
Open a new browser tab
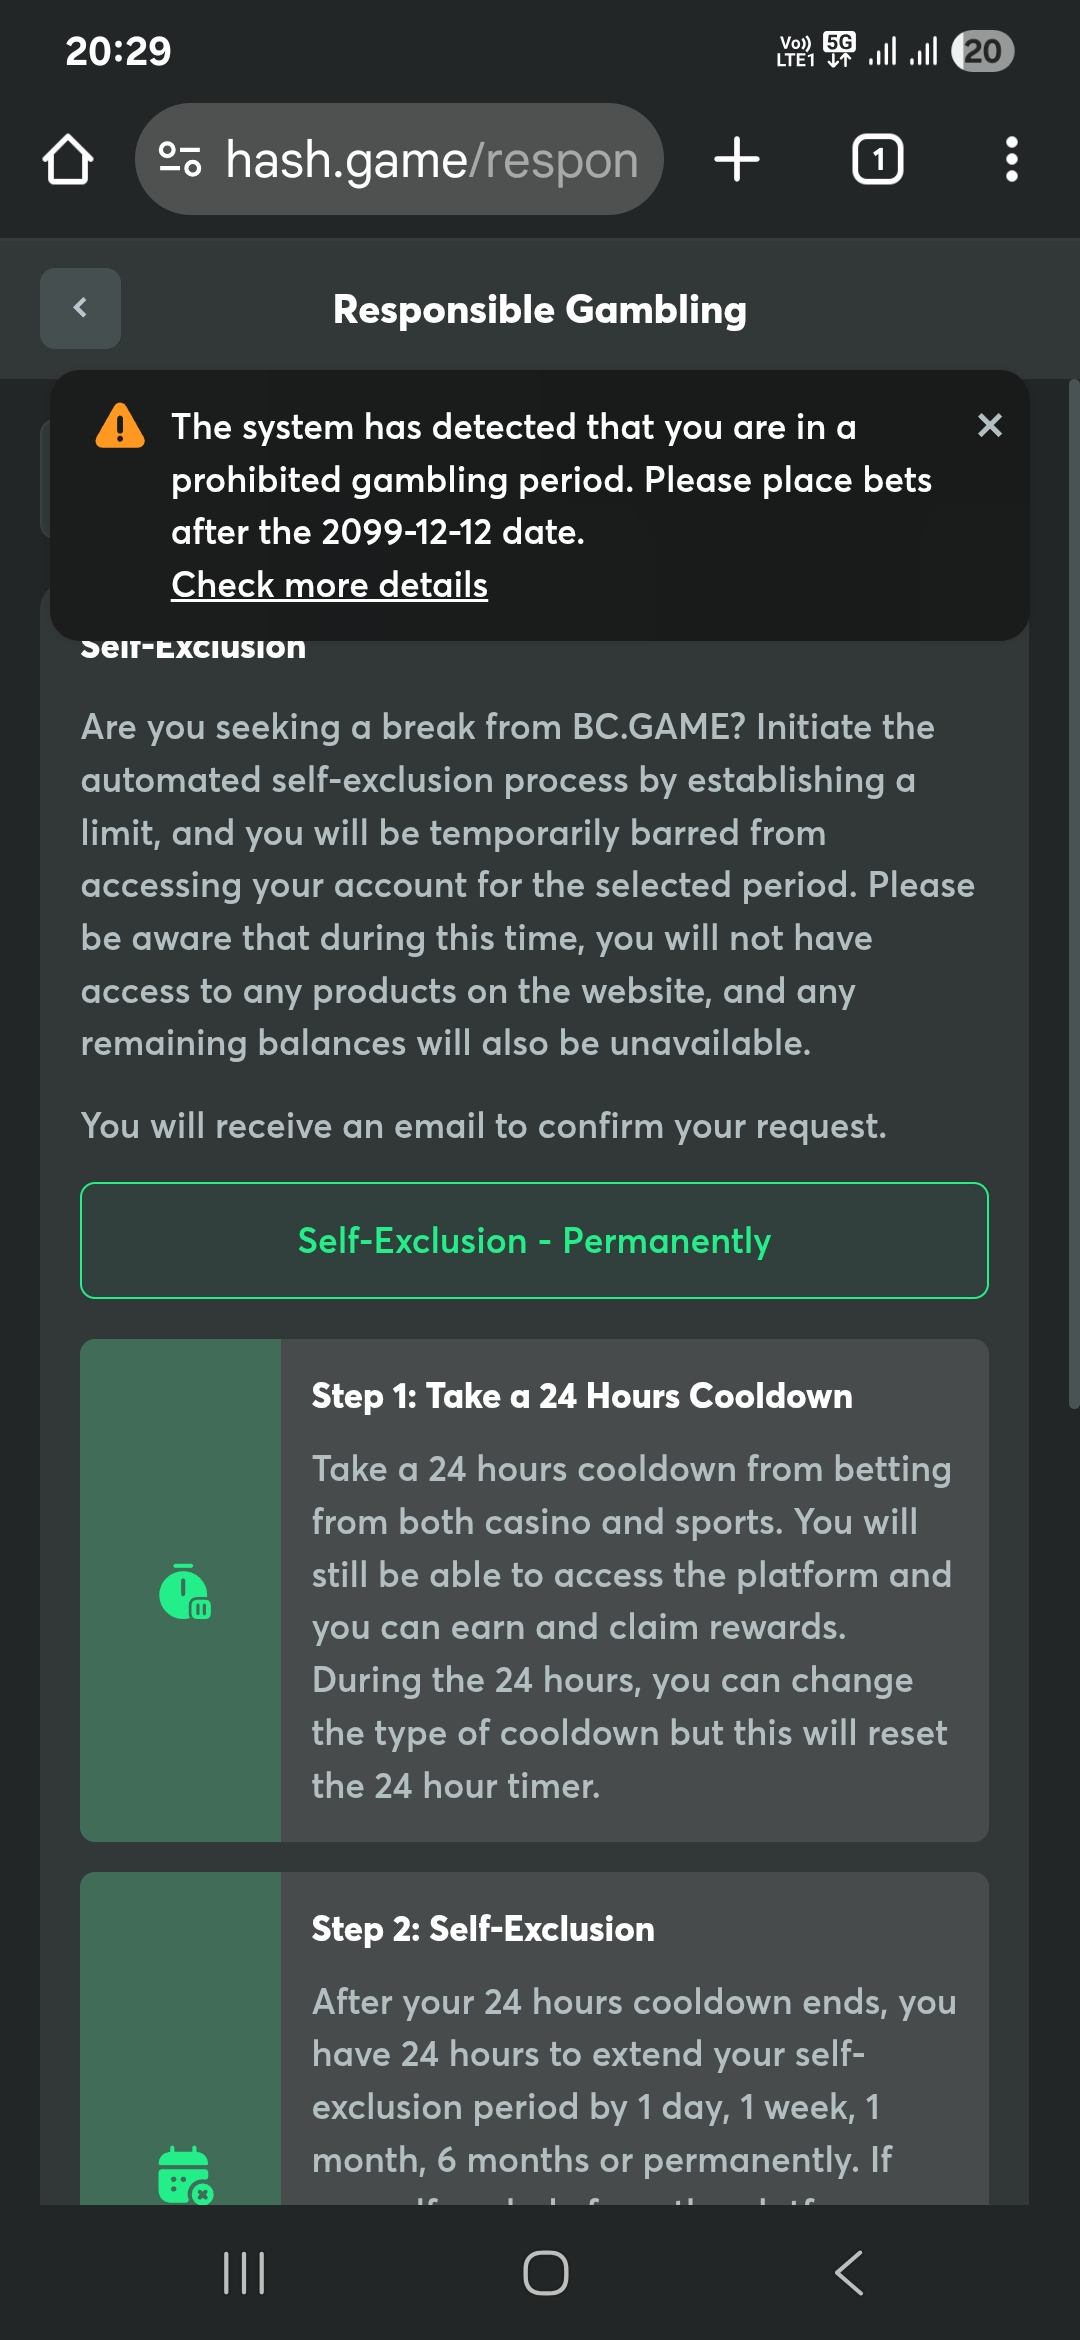737,160
